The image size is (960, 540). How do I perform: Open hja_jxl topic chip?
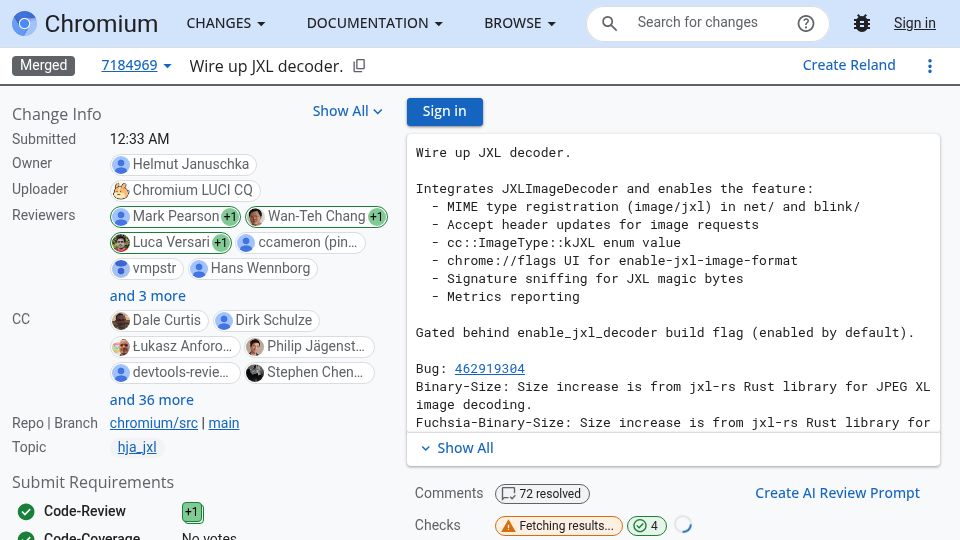click(137, 448)
